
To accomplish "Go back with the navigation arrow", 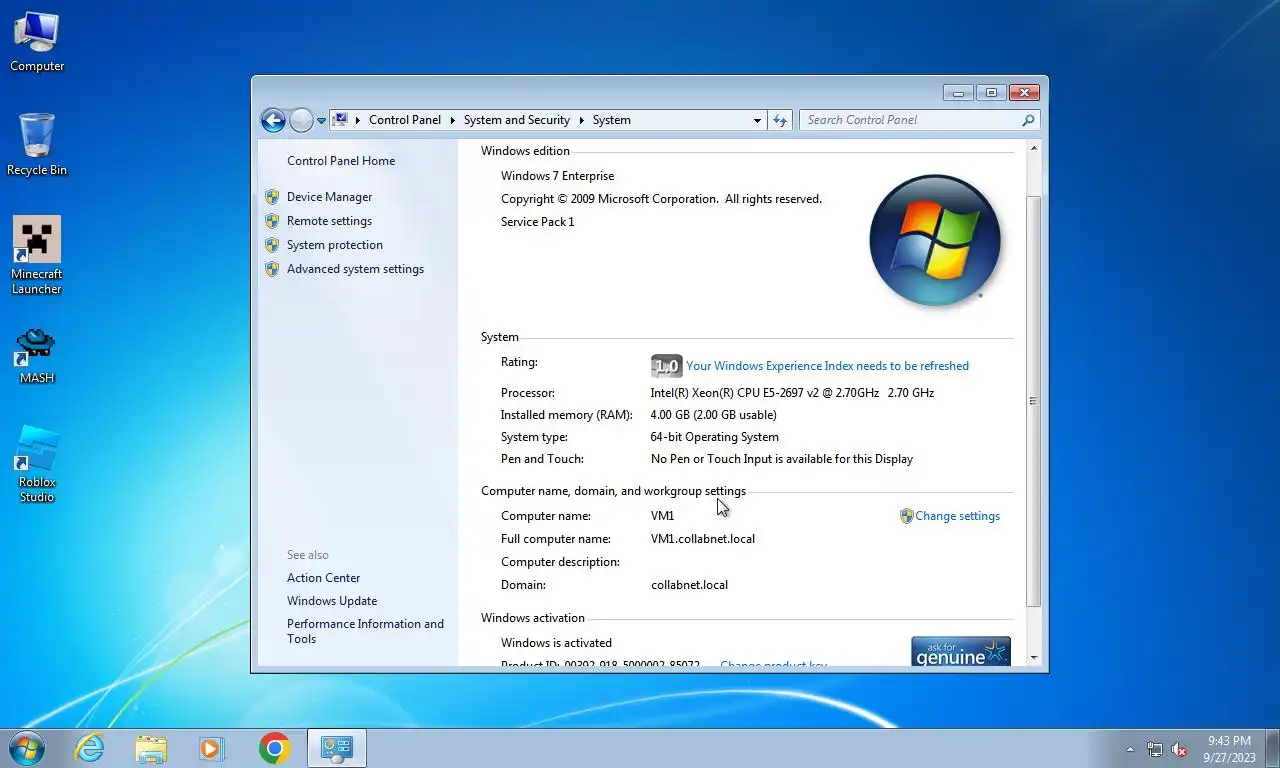I will [273, 120].
